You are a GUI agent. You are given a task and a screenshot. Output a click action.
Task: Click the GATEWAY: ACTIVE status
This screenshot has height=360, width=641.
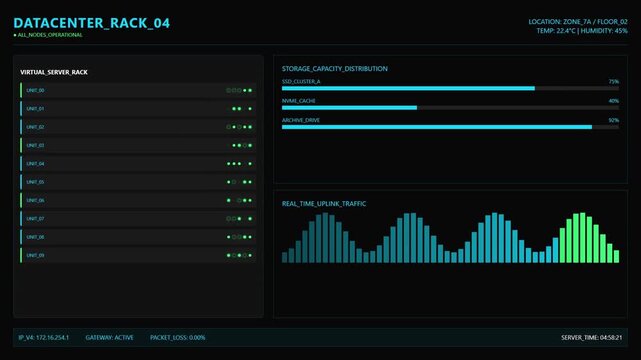point(110,338)
